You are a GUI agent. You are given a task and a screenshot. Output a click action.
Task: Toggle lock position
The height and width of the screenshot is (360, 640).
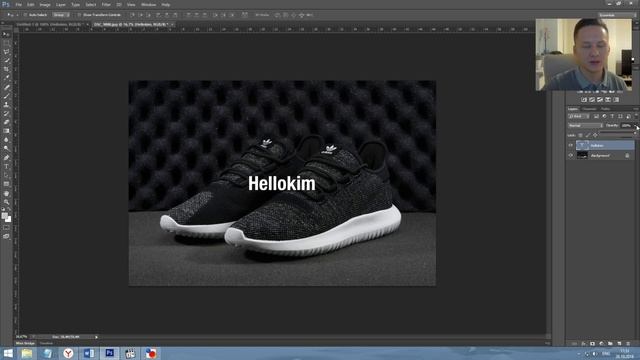coord(595,135)
